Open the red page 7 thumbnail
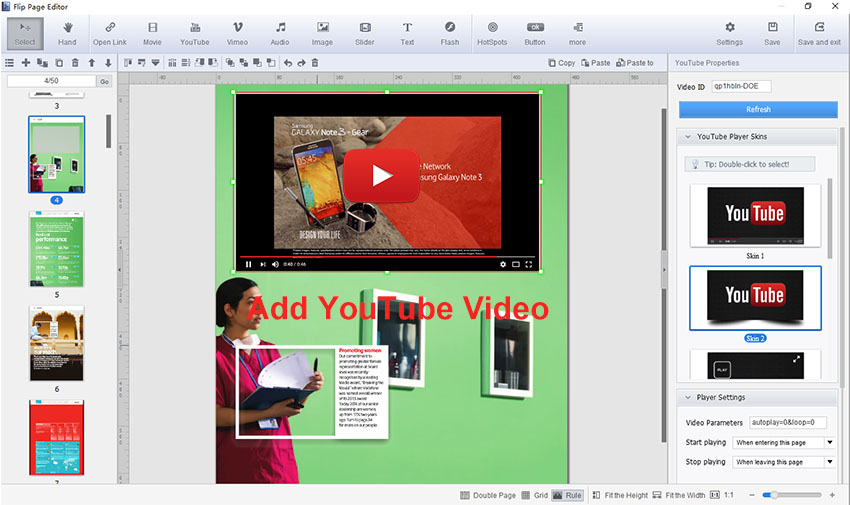The height and width of the screenshot is (505, 850). coord(56,437)
